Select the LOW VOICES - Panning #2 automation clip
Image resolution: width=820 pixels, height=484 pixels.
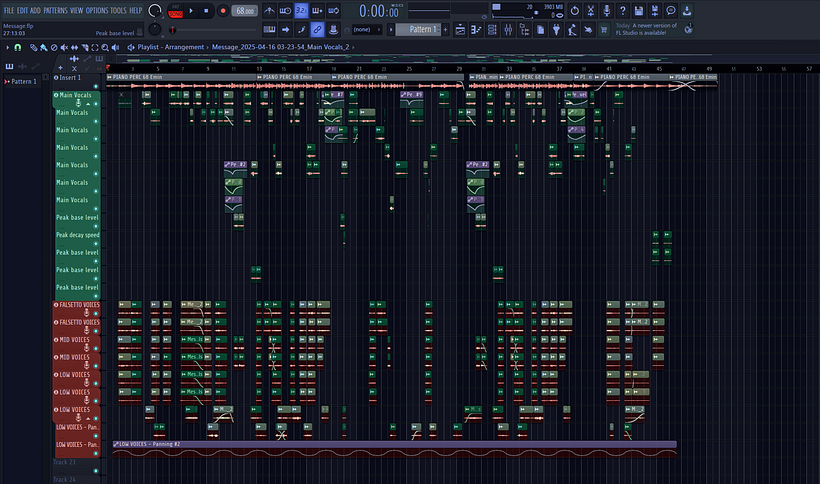tap(395, 449)
